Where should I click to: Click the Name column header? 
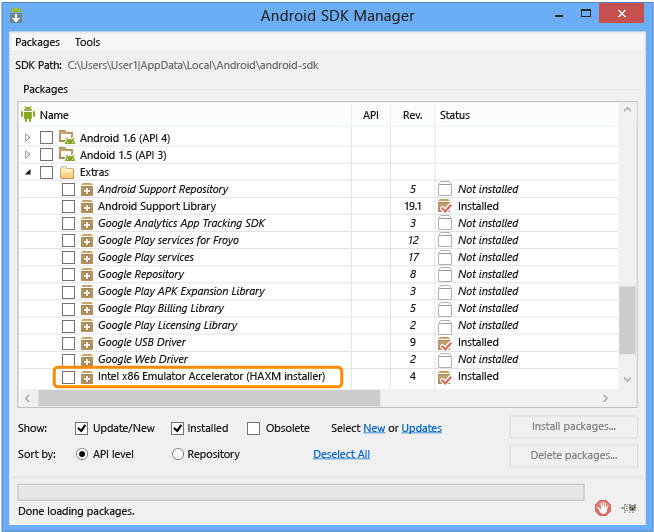click(185, 115)
